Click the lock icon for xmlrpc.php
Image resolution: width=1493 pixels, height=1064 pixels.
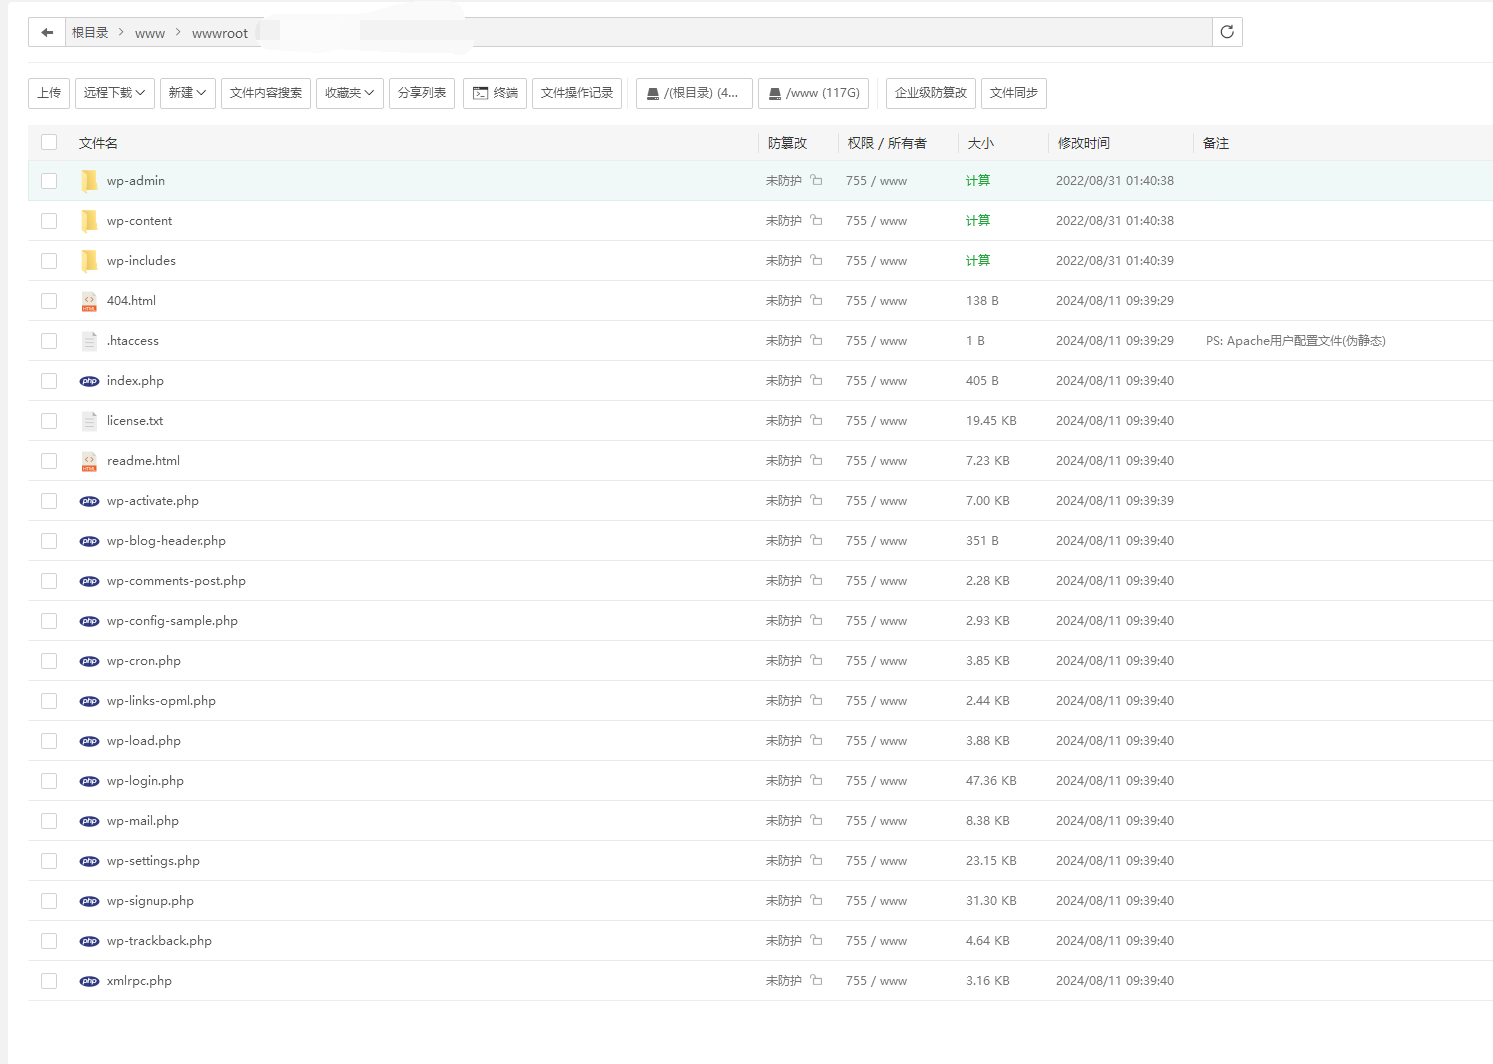pyautogui.click(x=816, y=980)
